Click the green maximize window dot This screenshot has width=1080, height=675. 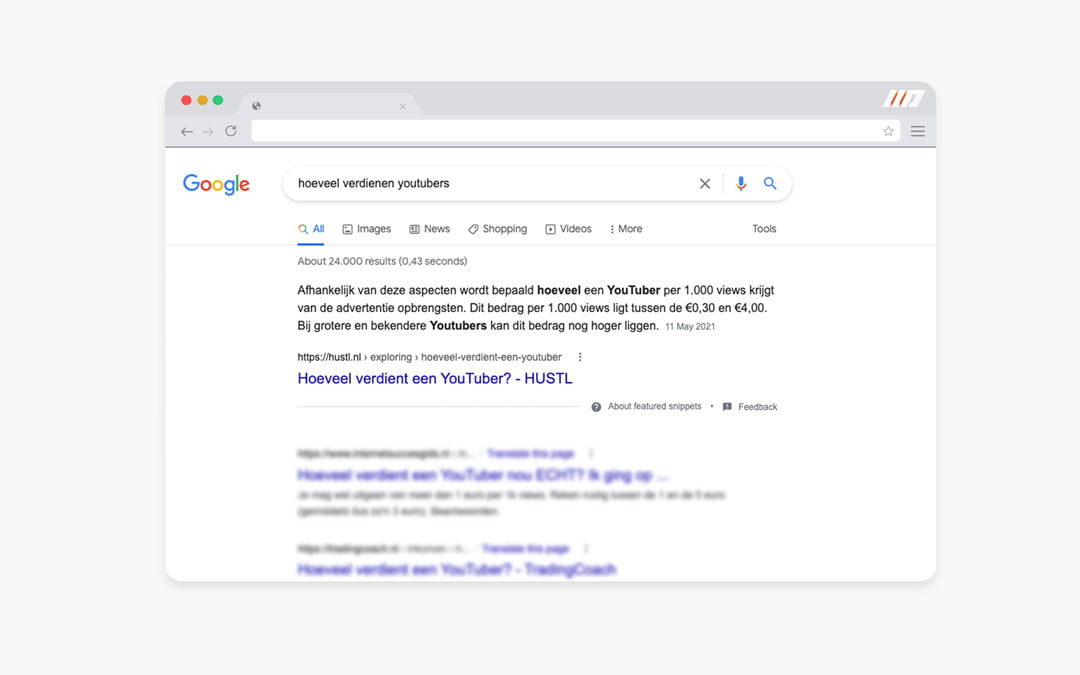click(218, 100)
